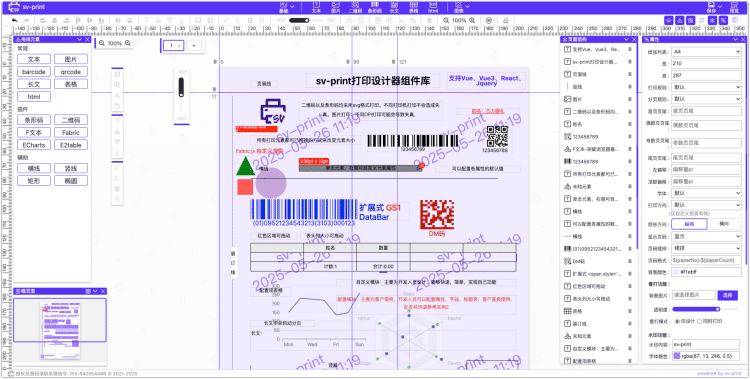Click the 透明度 opacity slider
Viewport: 750px width, 379px height.
click(x=705, y=309)
